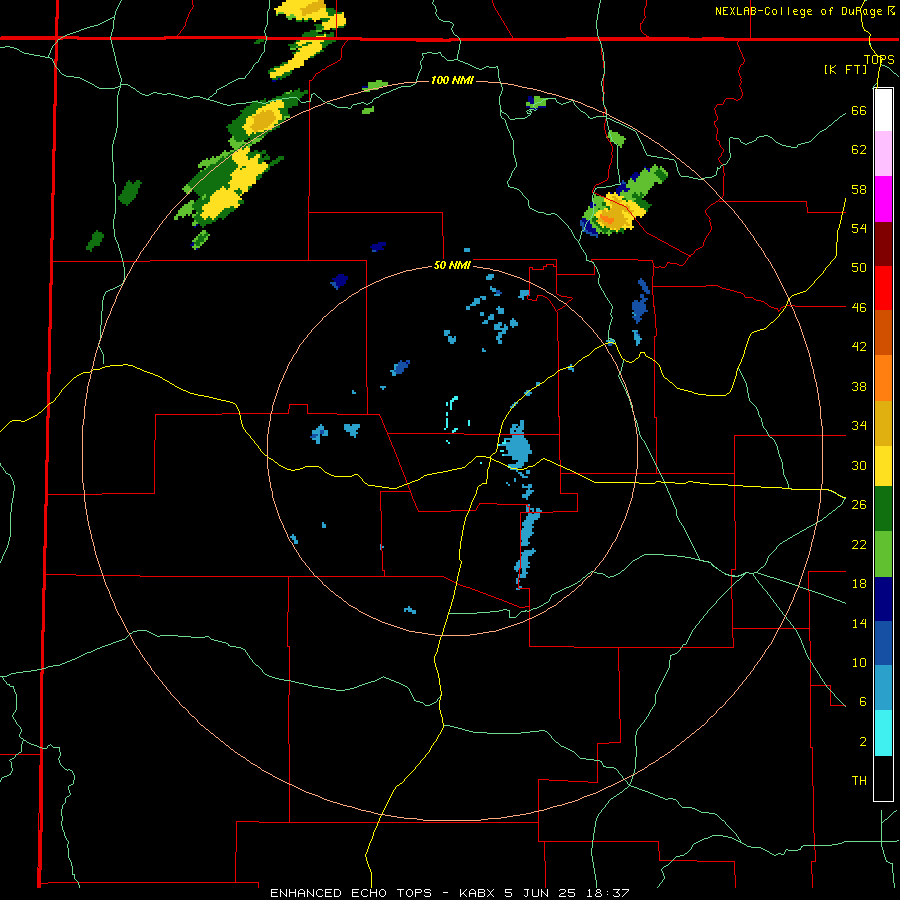
Task: Click the bright orange legend swatch
Action: click(883, 378)
